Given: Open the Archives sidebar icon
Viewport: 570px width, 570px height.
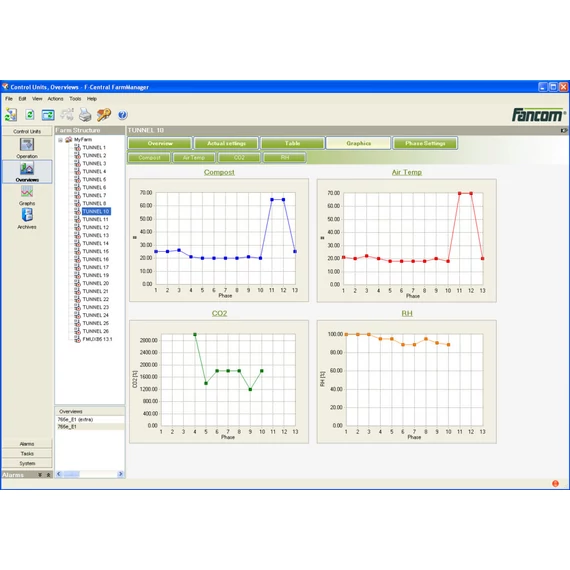Looking at the screenshot, I should click(x=27, y=215).
